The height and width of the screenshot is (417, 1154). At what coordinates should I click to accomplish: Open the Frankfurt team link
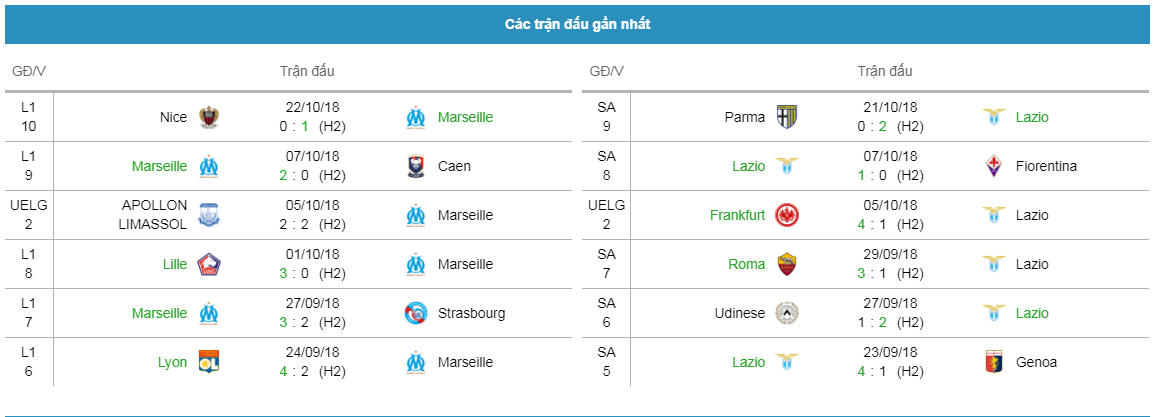(737, 215)
